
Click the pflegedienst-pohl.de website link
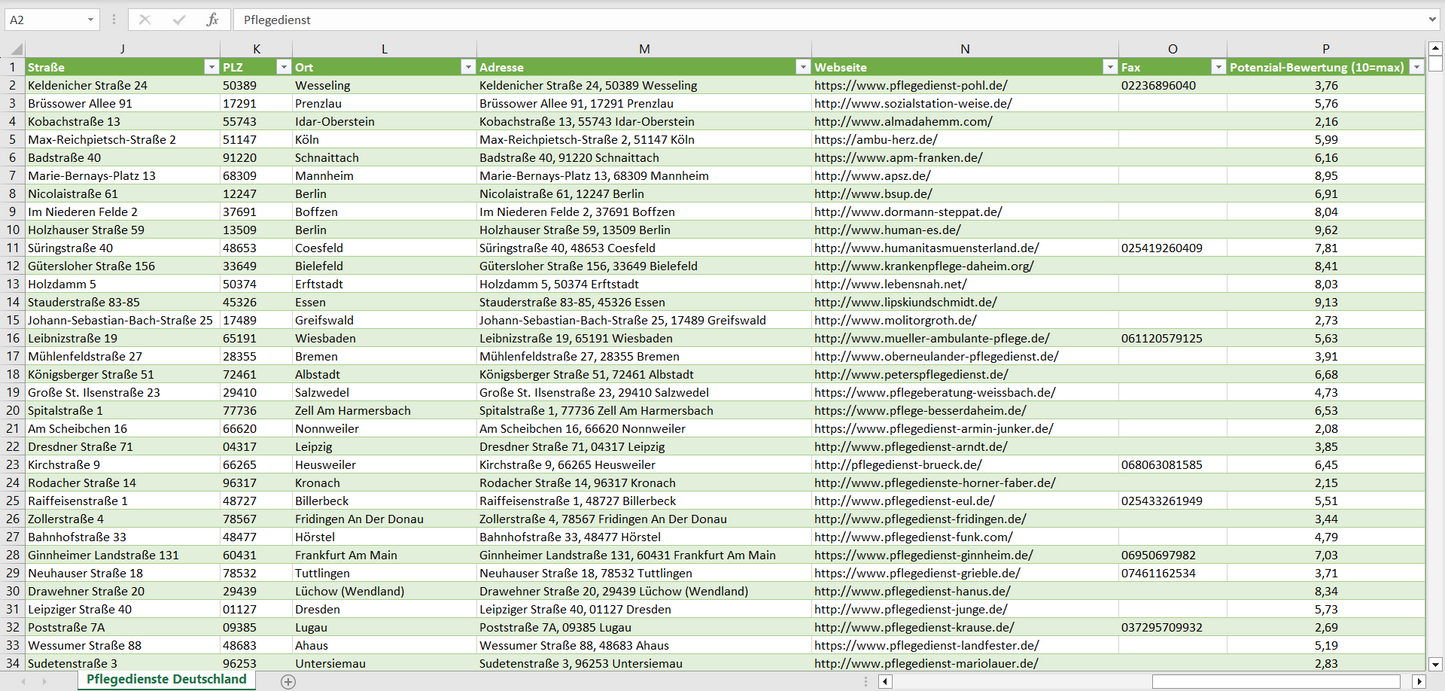pos(910,86)
